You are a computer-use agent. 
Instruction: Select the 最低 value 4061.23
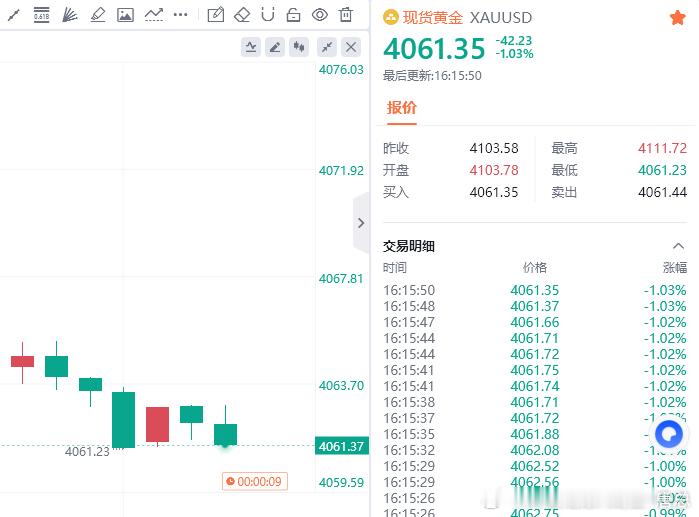click(x=662, y=170)
